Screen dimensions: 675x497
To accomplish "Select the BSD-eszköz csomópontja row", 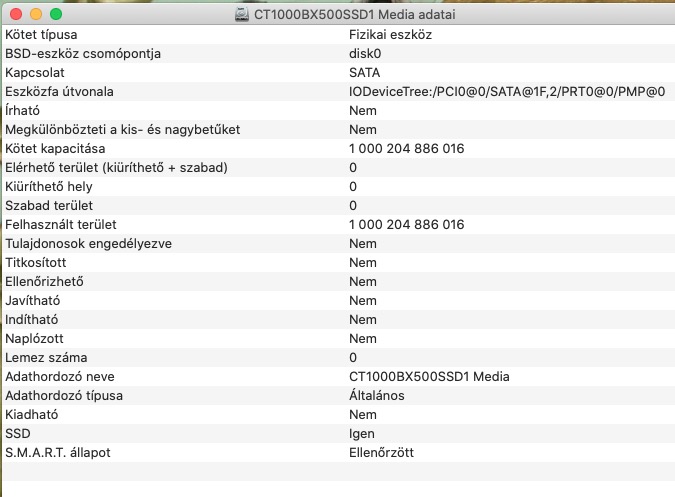I will point(338,53).
